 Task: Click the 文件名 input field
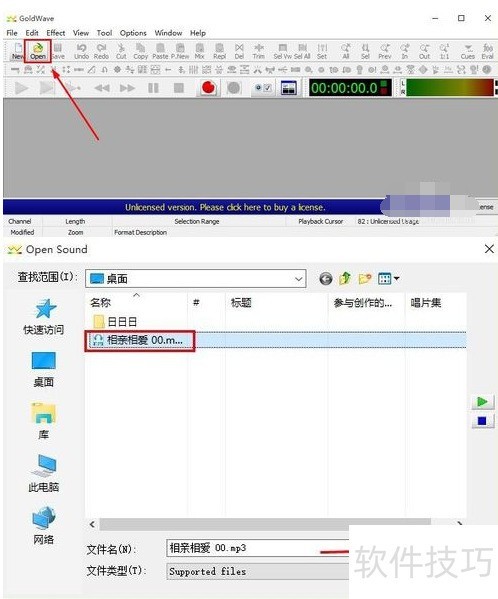[x=258, y=549]
